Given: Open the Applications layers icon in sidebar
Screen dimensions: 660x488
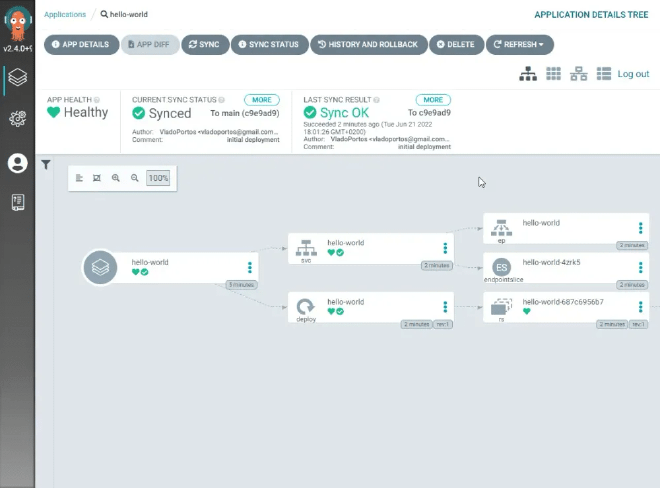Looking at the screenshot, I should click(x=18, y=77).
